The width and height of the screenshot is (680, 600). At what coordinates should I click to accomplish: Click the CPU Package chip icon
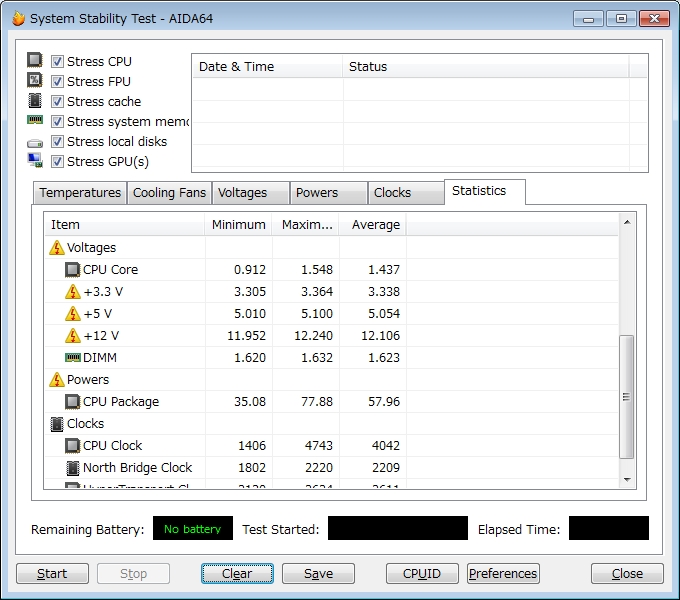(x=72, y=402)
